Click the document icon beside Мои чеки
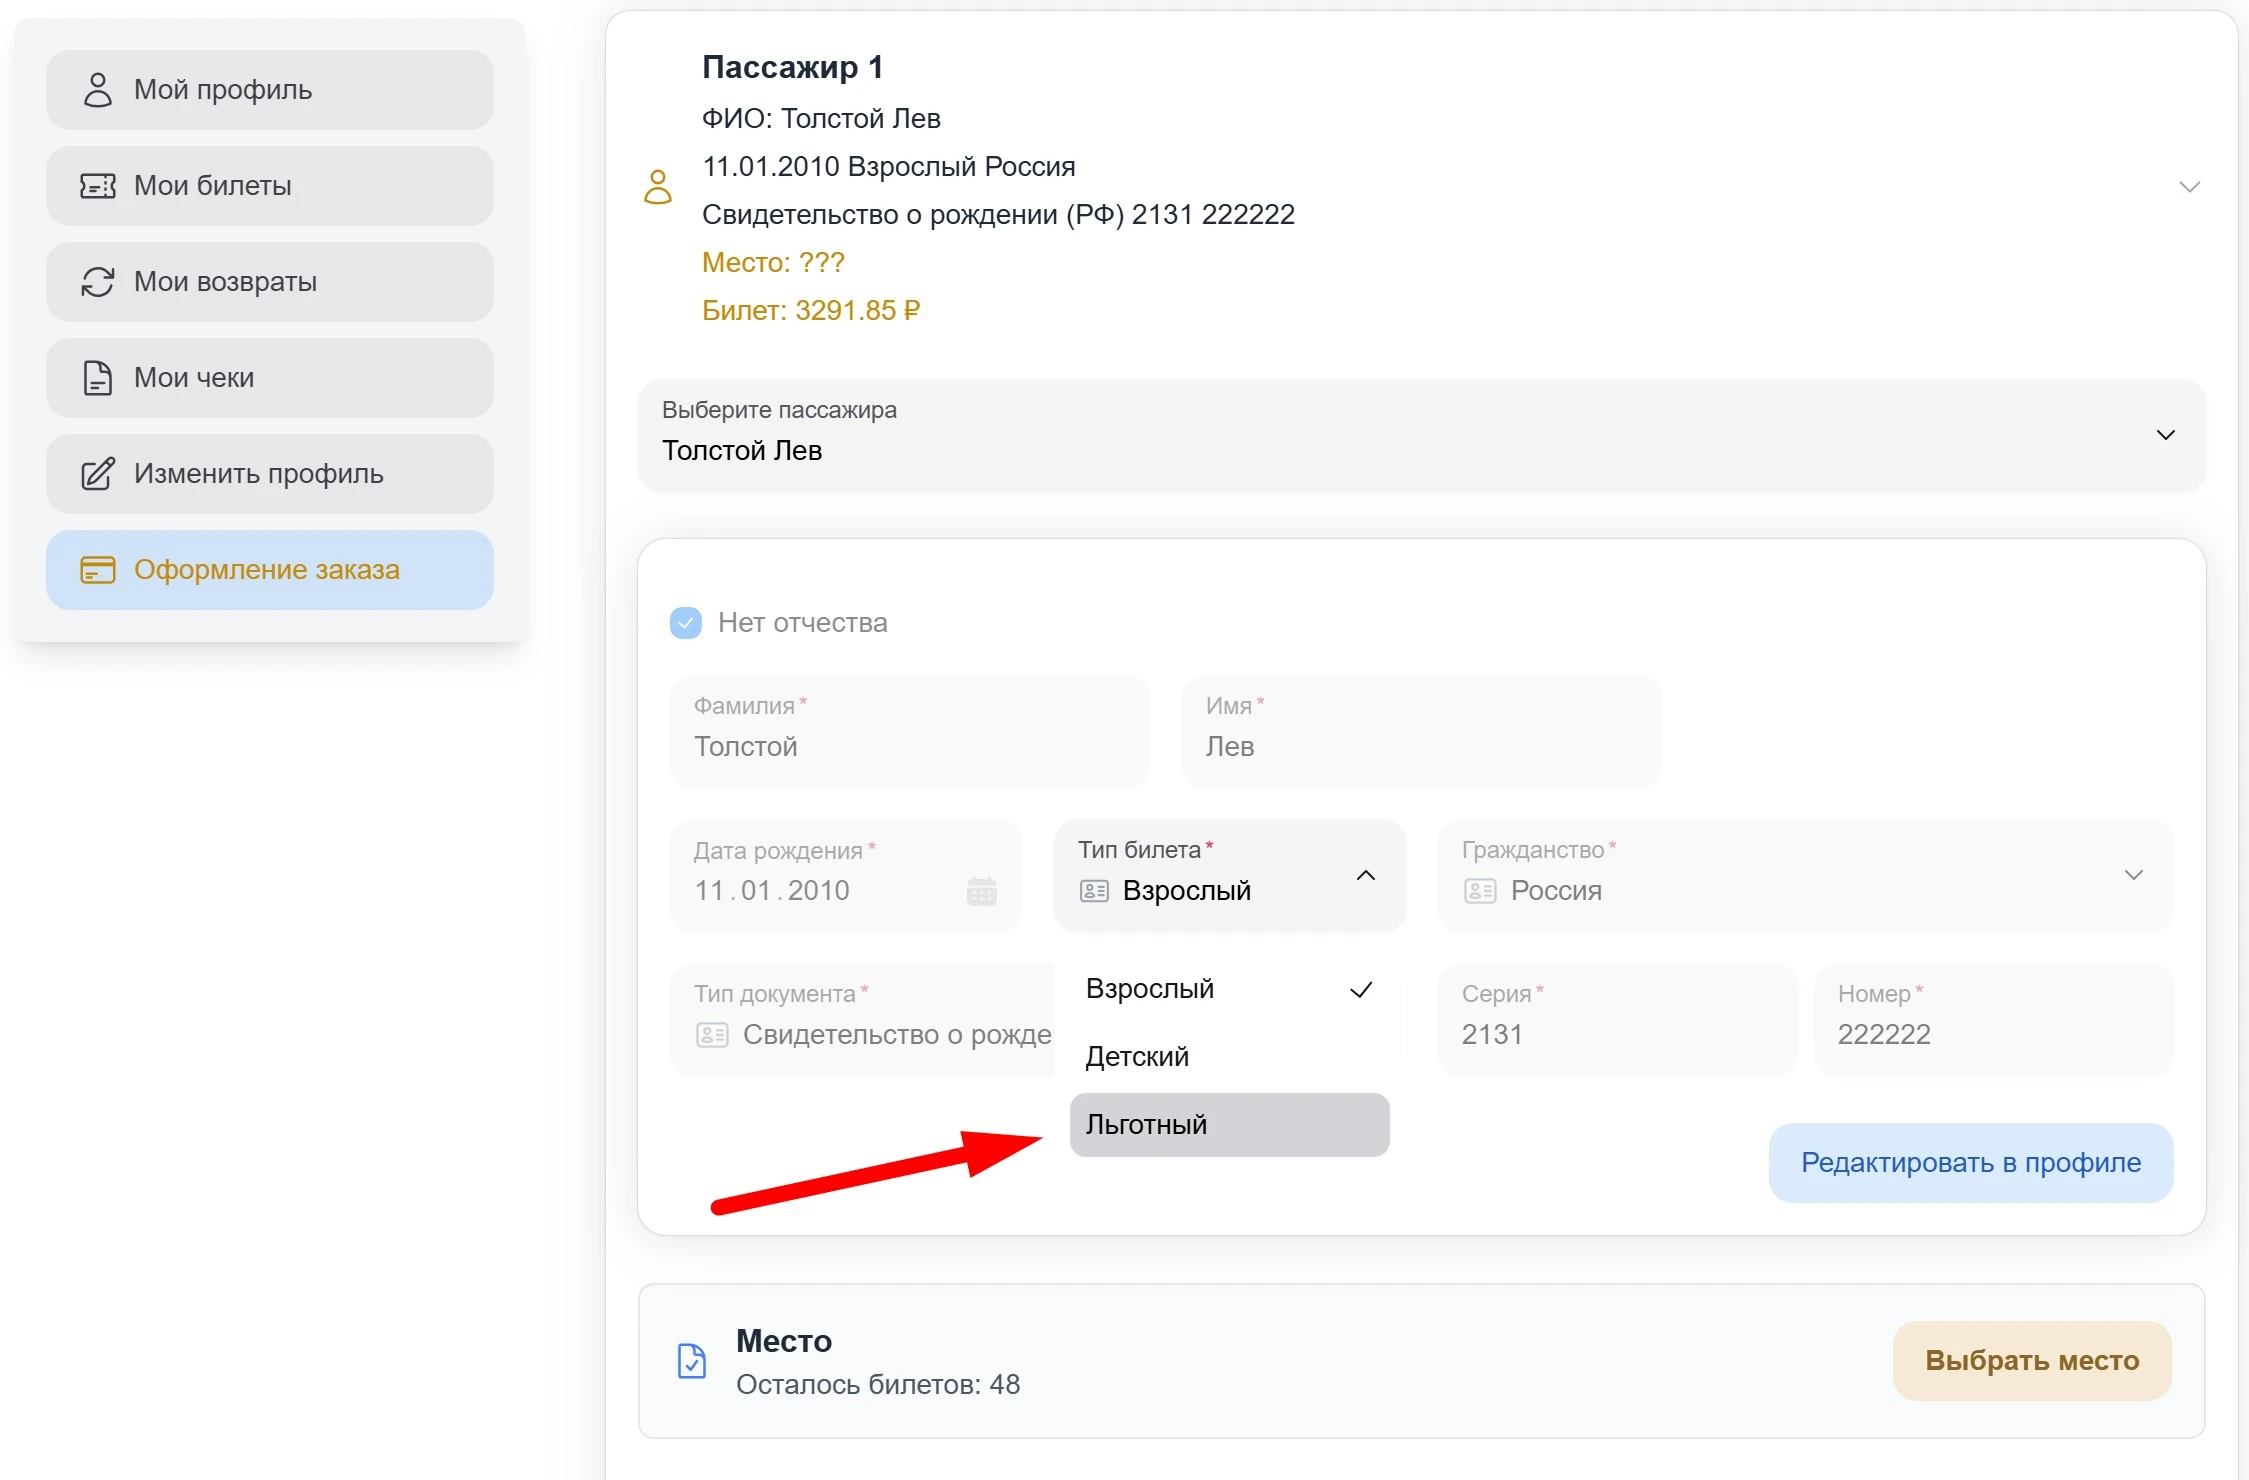This screenshot has height=1480, width=2249. tap(97, 378)
